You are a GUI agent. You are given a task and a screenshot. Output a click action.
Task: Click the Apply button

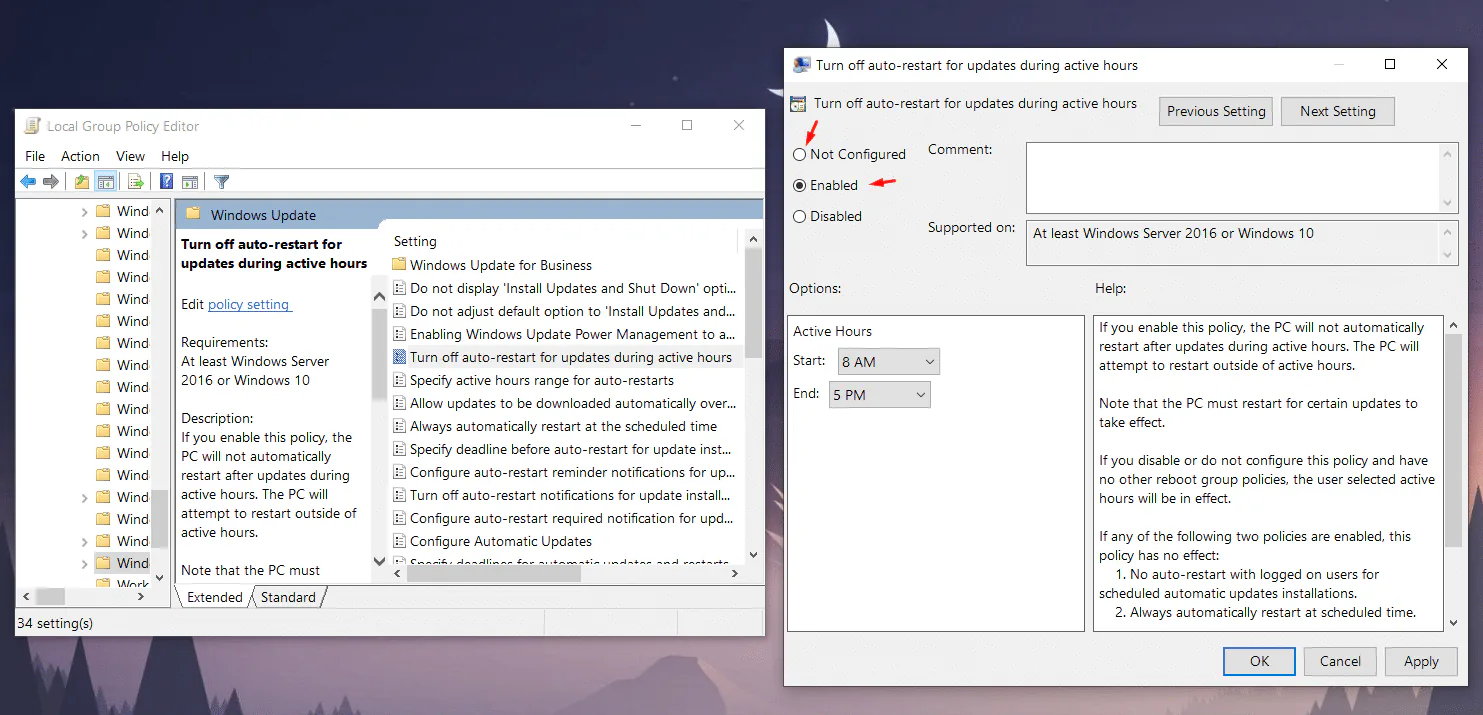(x=1421, y=661)
